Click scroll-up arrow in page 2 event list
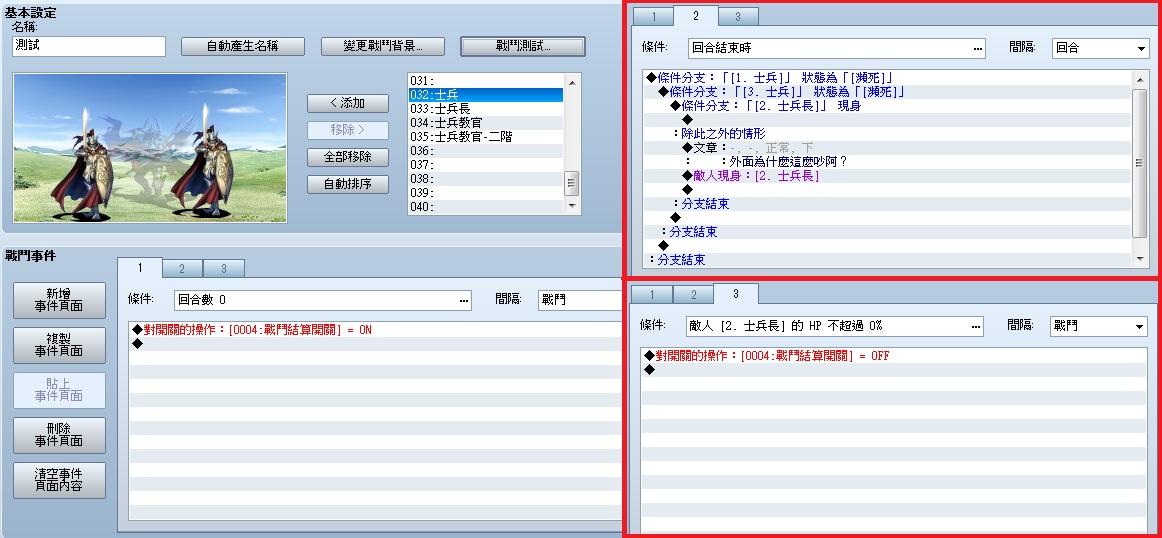The width and height of the screenshot is (1162, 538). pos(1140,77)
